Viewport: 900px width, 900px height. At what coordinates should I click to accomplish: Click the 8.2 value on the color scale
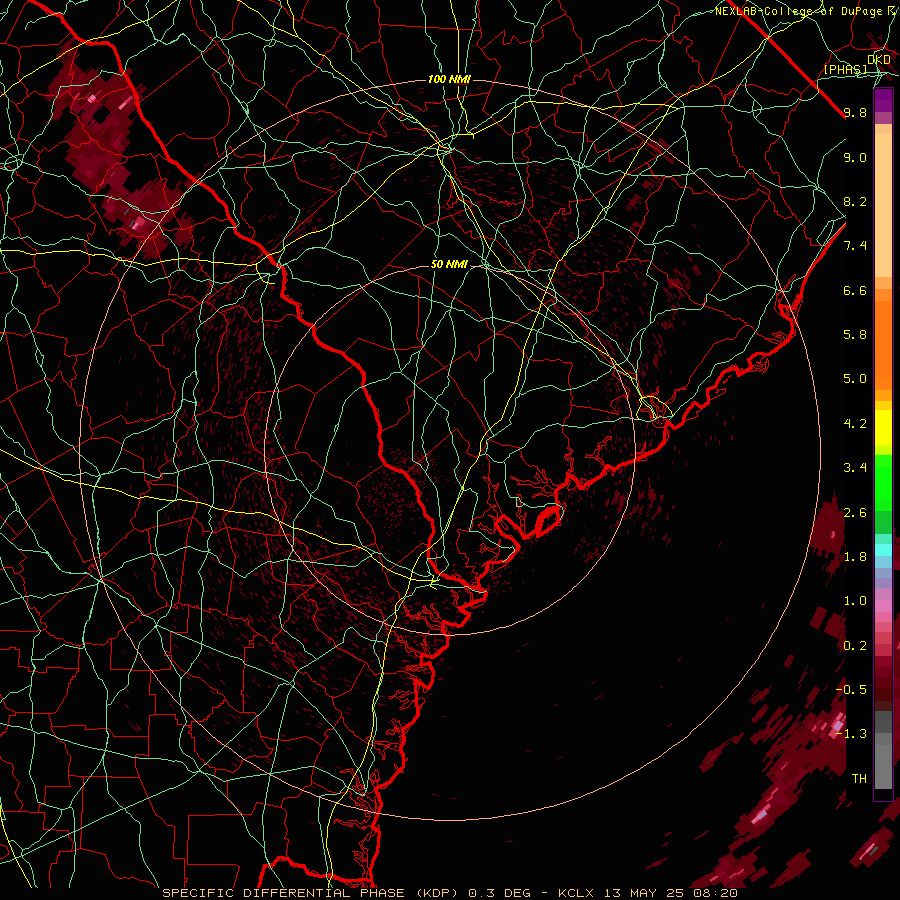point(855,201)
